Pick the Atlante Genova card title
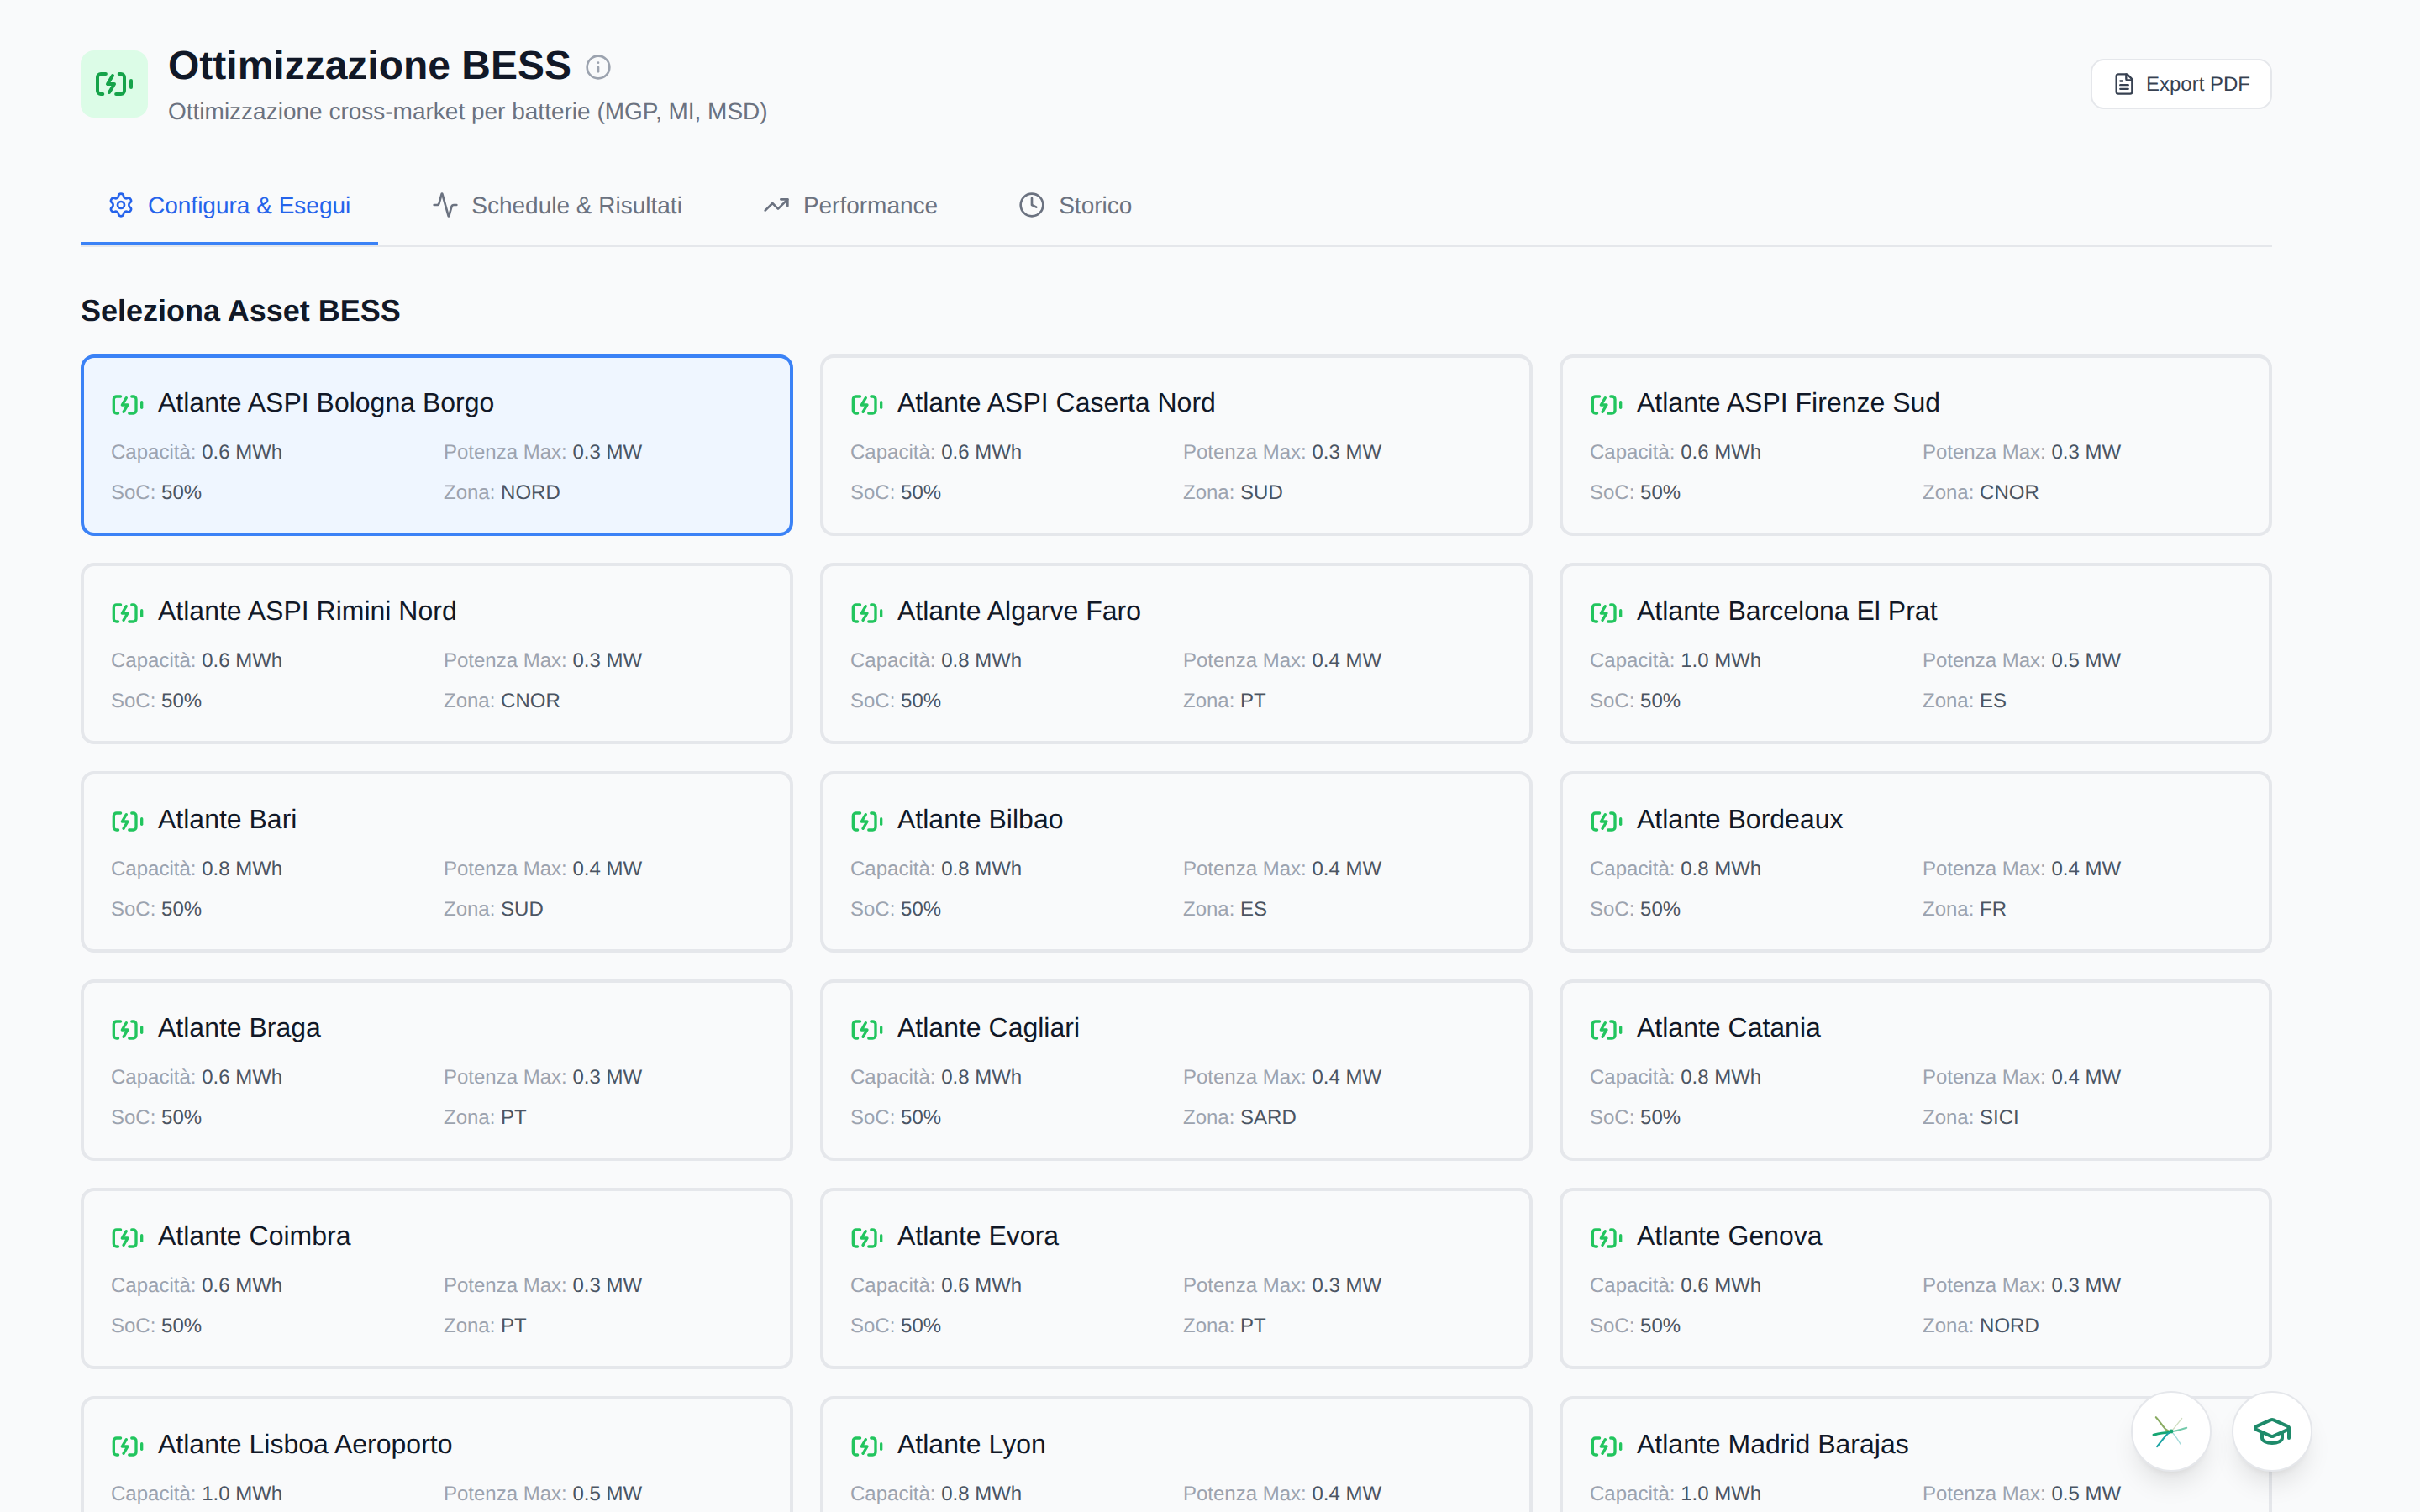Image resolution: width=2420 pixels, height=1512 pixels. point(1729,1236)
